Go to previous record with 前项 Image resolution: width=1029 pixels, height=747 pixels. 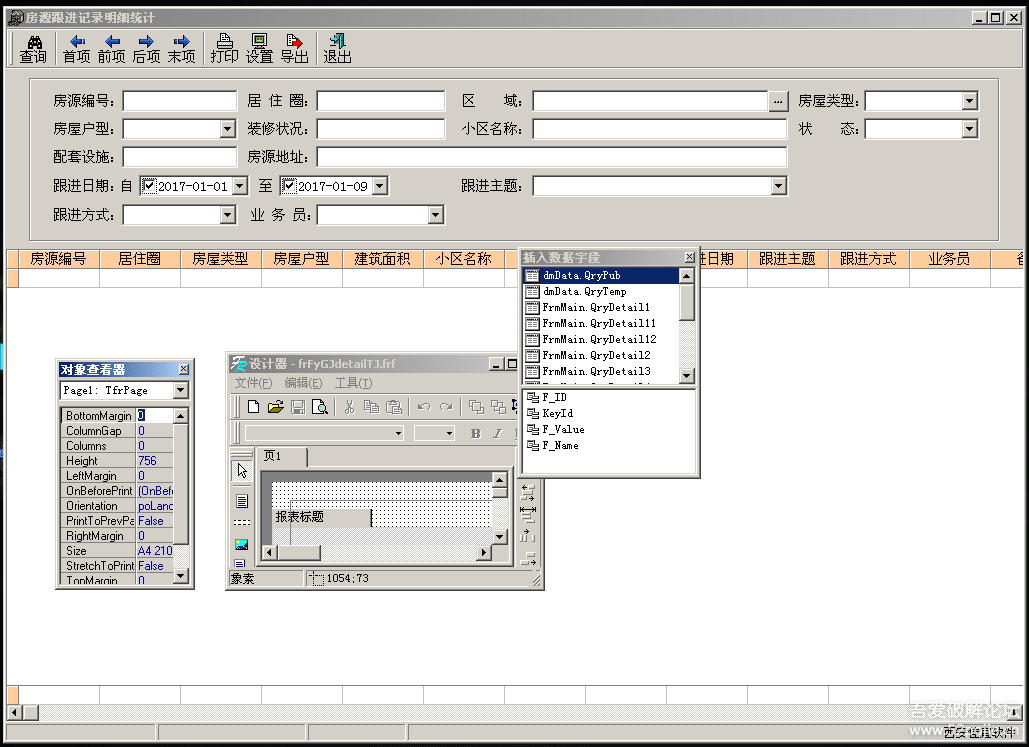112,49
